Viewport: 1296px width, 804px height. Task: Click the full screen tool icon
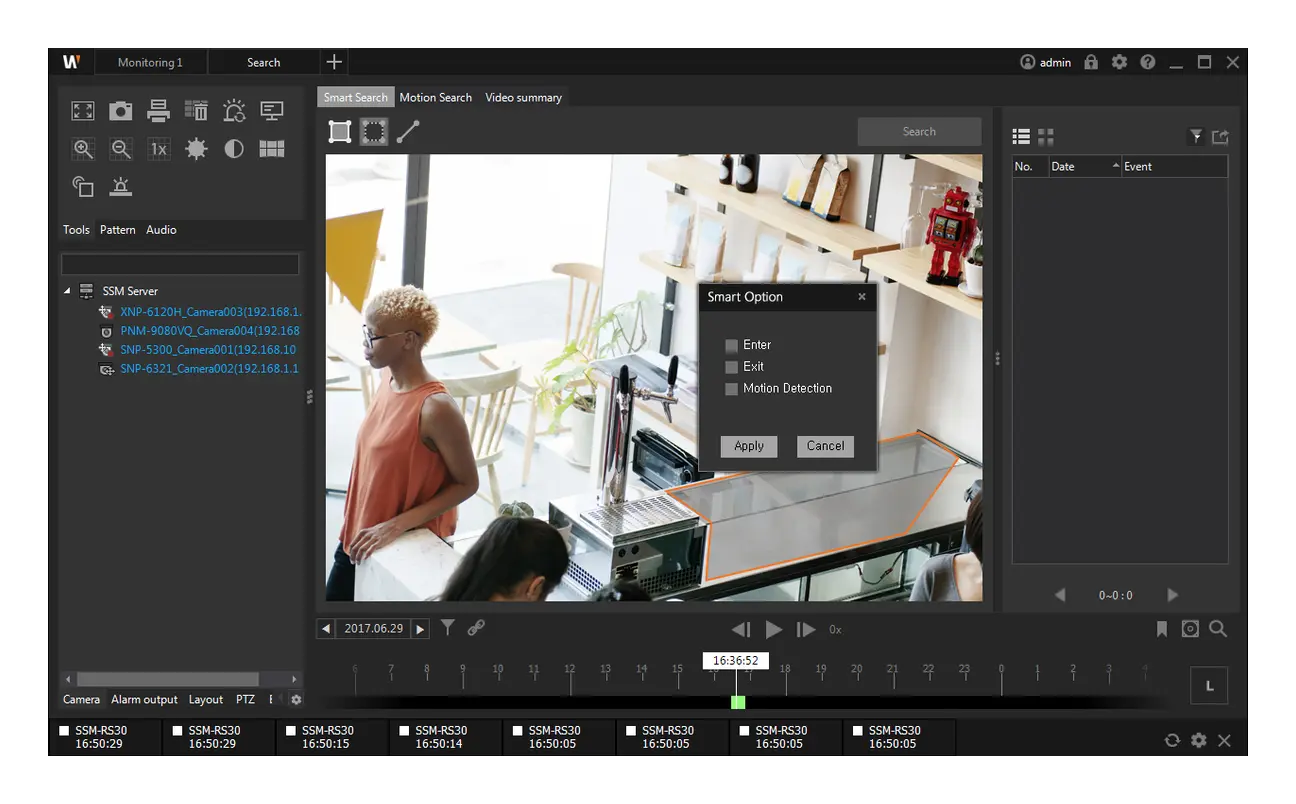pyautogui.click(x=83, y=111)
